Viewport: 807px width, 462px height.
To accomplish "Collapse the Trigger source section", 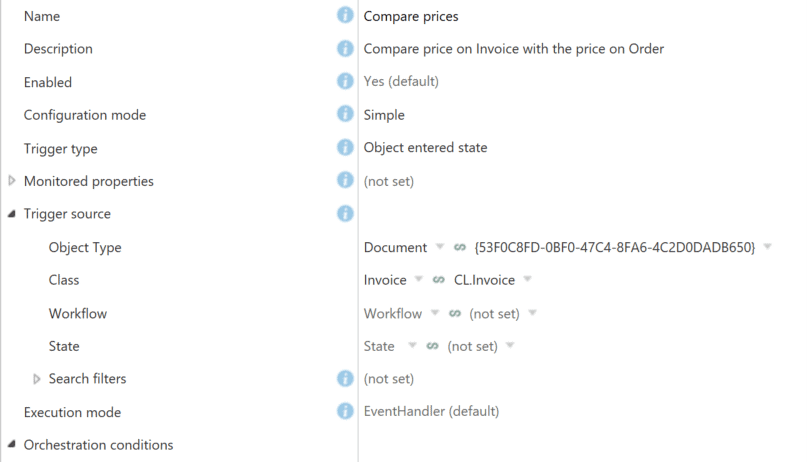I will (12, 214).
